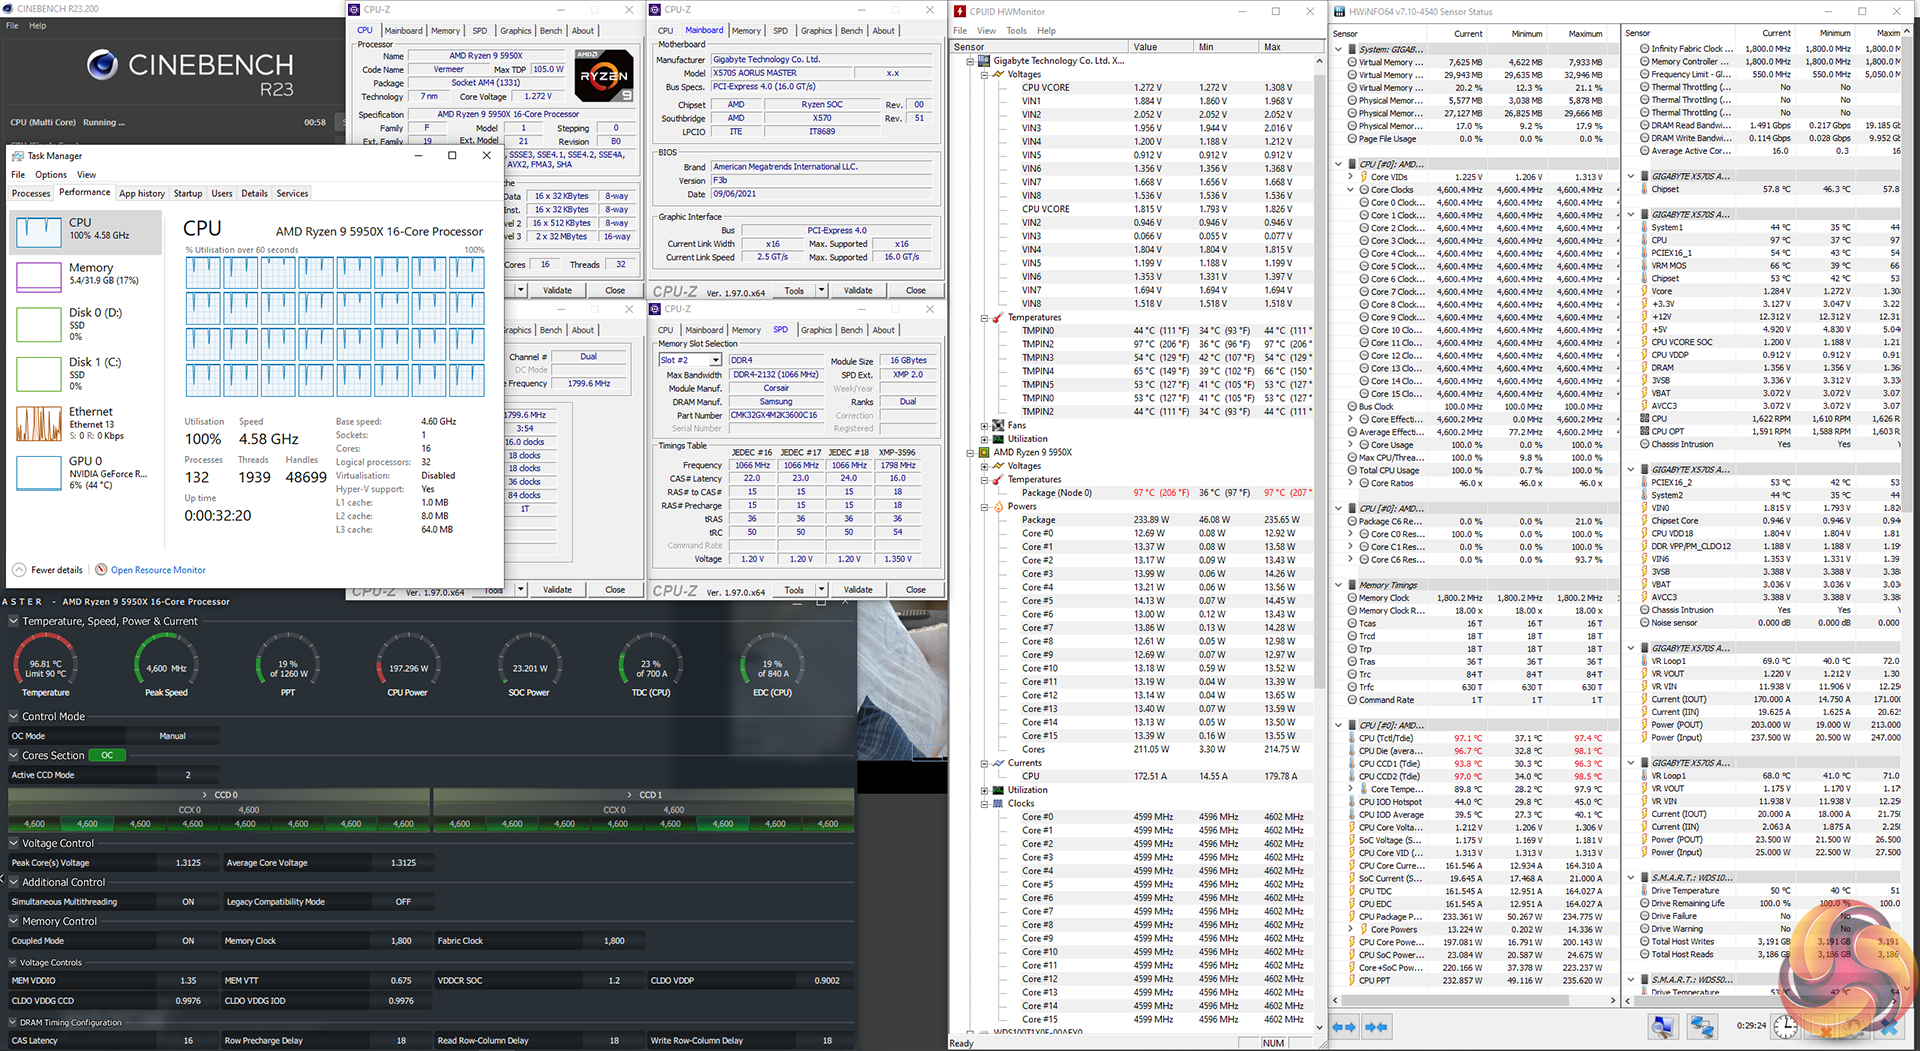Click HWiNFO shrink-layout arrows icon
This screenshot has height=1051, width=1920.
(x=1376, y=1027)
